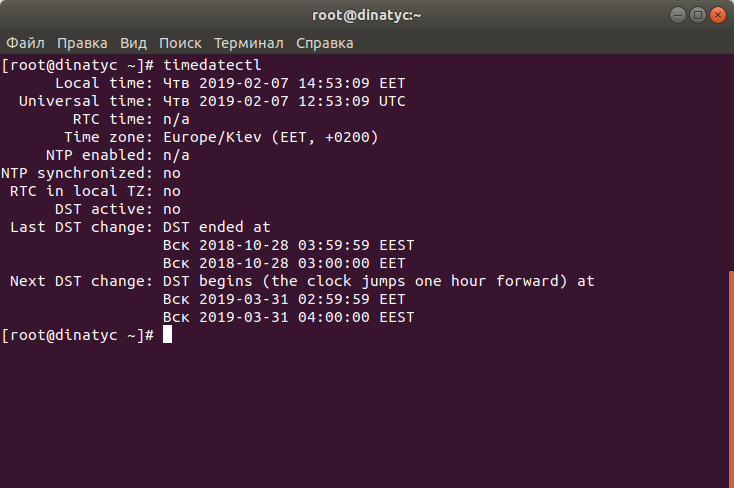Open the Файл menu
The image size is (734, 488).
25,43
